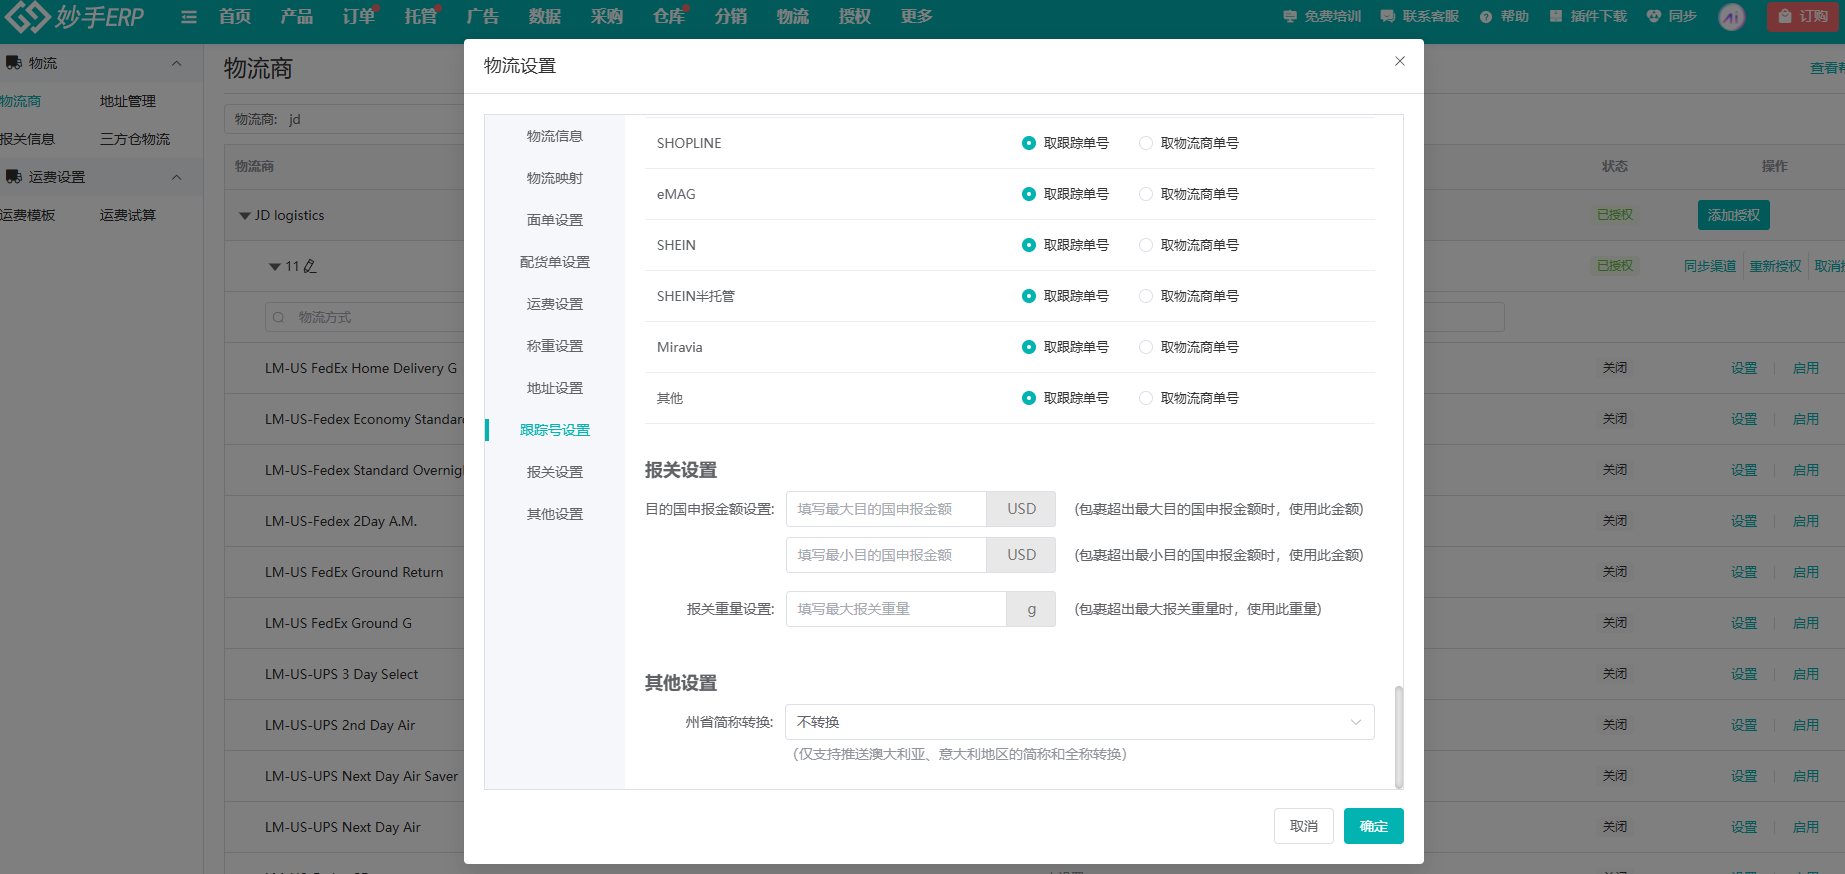This screenshot has height=874, width=1845.
Task: Click the 最大报关重量 input field
Action: pyautogui.click(x=896, y=609)
